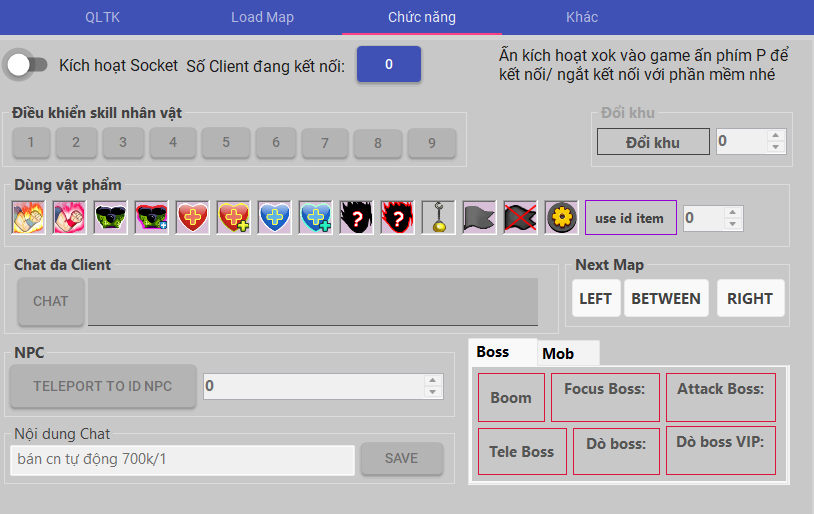Save the chat content with SAVE
The width and height of the screenshot is (814, 514).
[402, 458]
